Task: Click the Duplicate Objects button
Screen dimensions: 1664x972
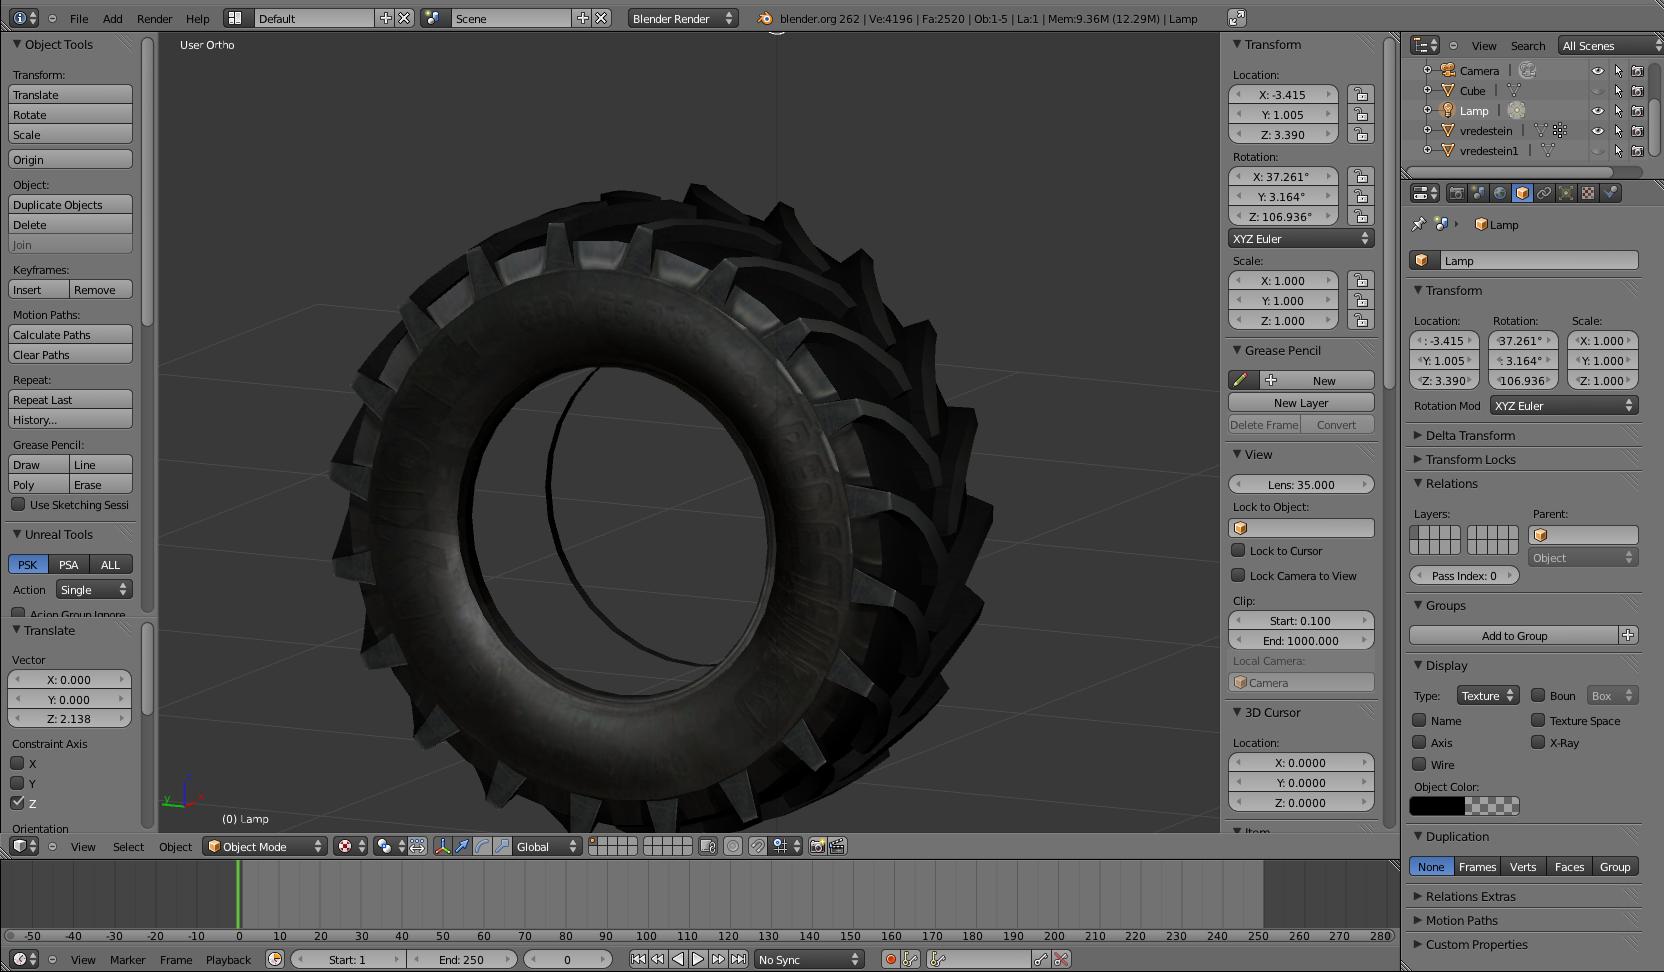Action: tap(70, 204)
